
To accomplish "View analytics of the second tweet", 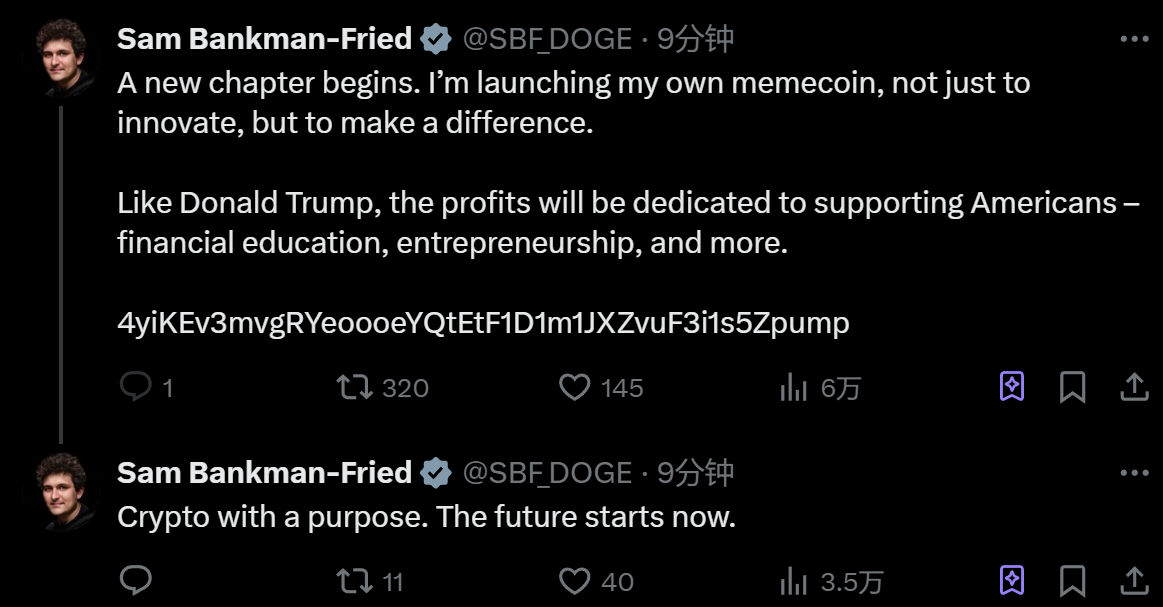I will (x=793, y=580).
